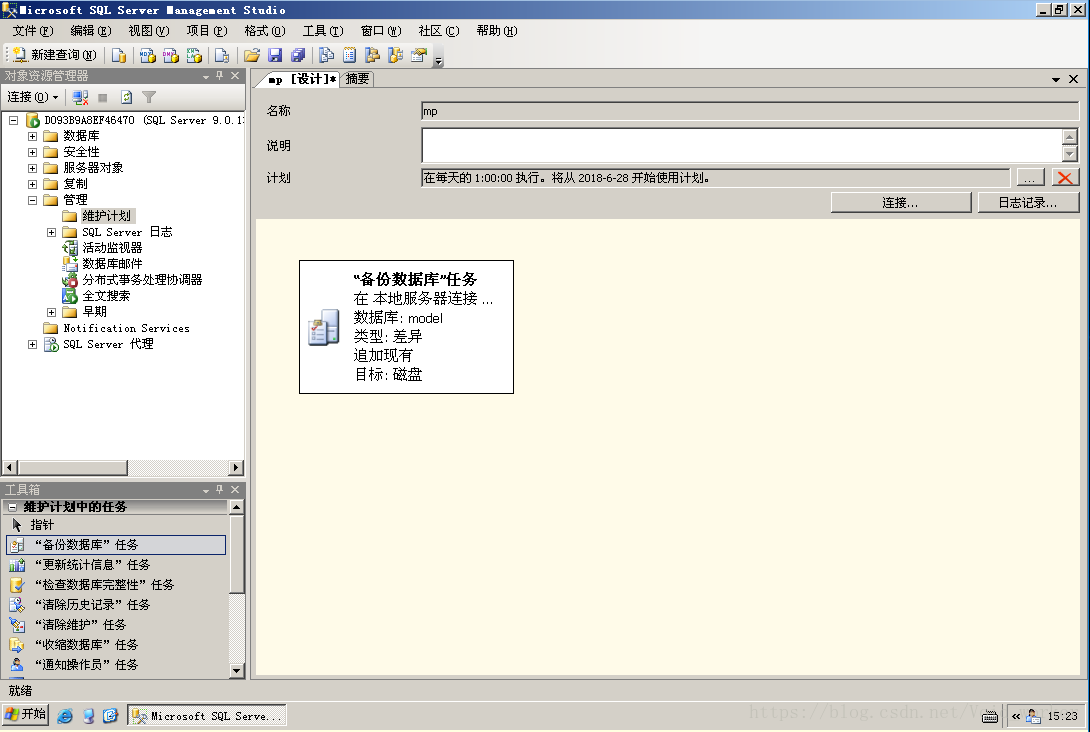Expand the 服务器对象 folder node
Image resolution: width=1090 pixels, height=732 pixels.
32,168
